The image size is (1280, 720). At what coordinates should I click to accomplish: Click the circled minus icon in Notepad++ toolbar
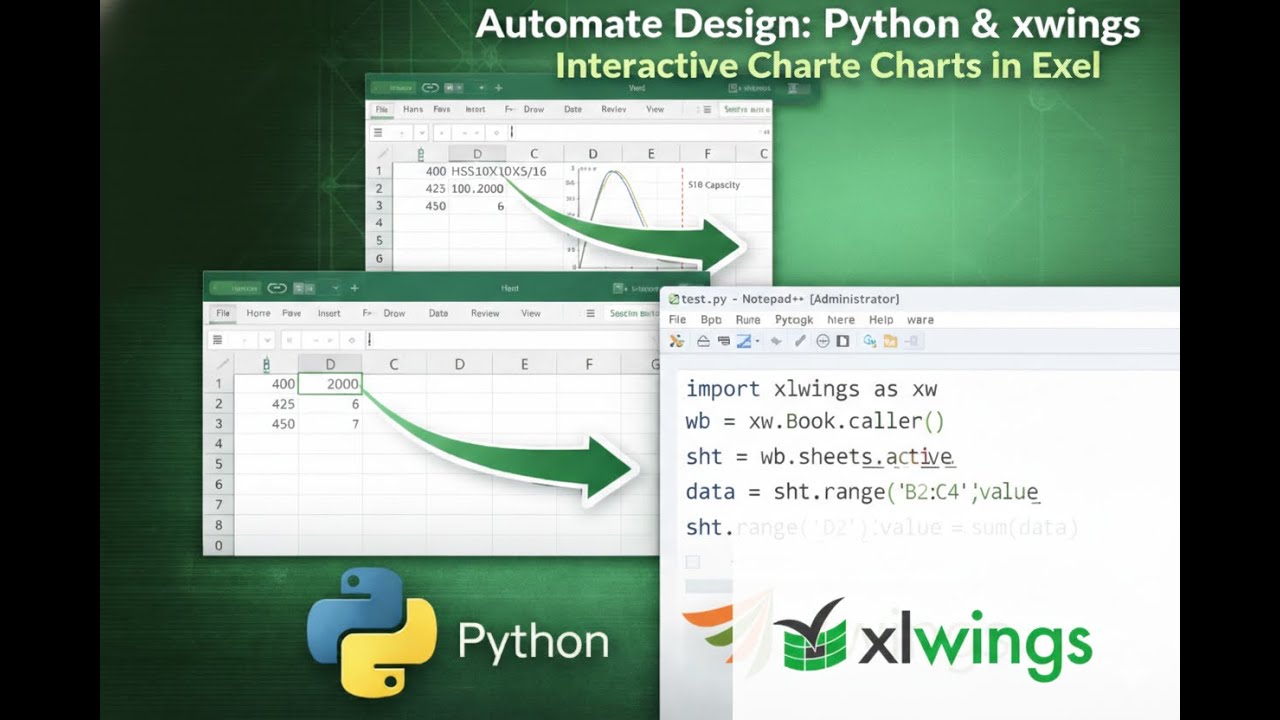[x=823, y=341]
